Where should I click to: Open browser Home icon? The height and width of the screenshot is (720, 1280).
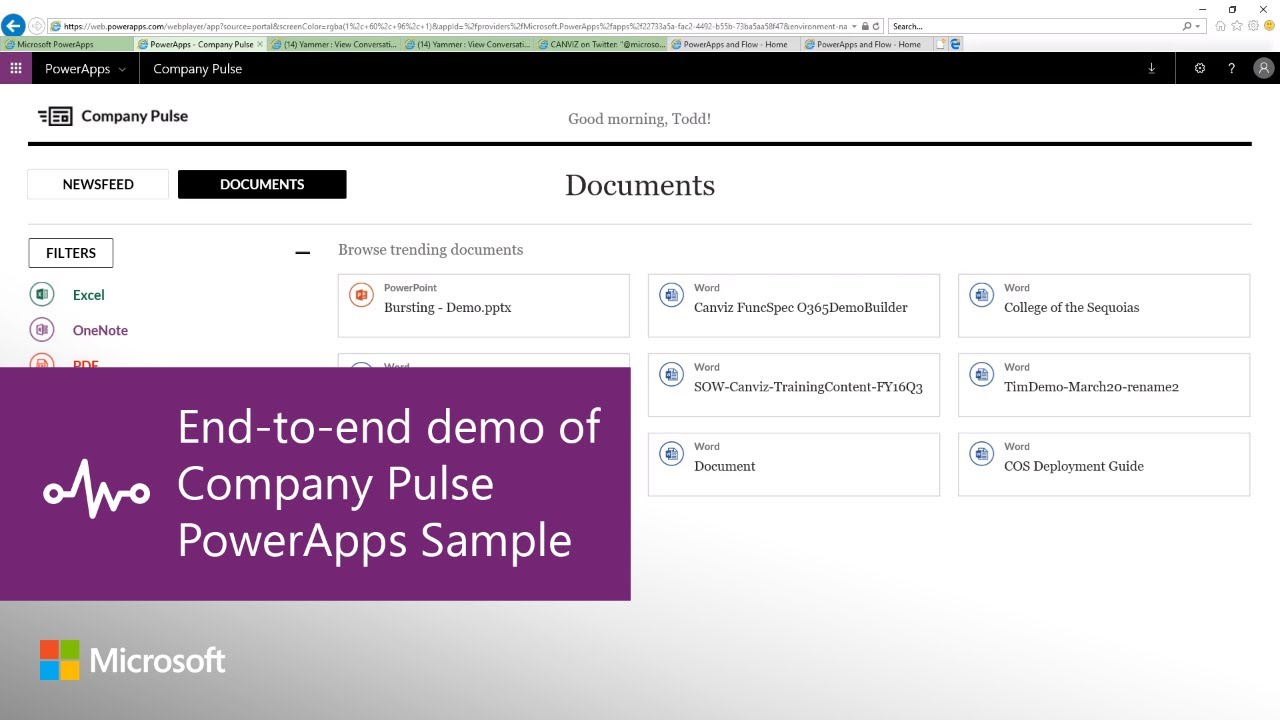1221,26
